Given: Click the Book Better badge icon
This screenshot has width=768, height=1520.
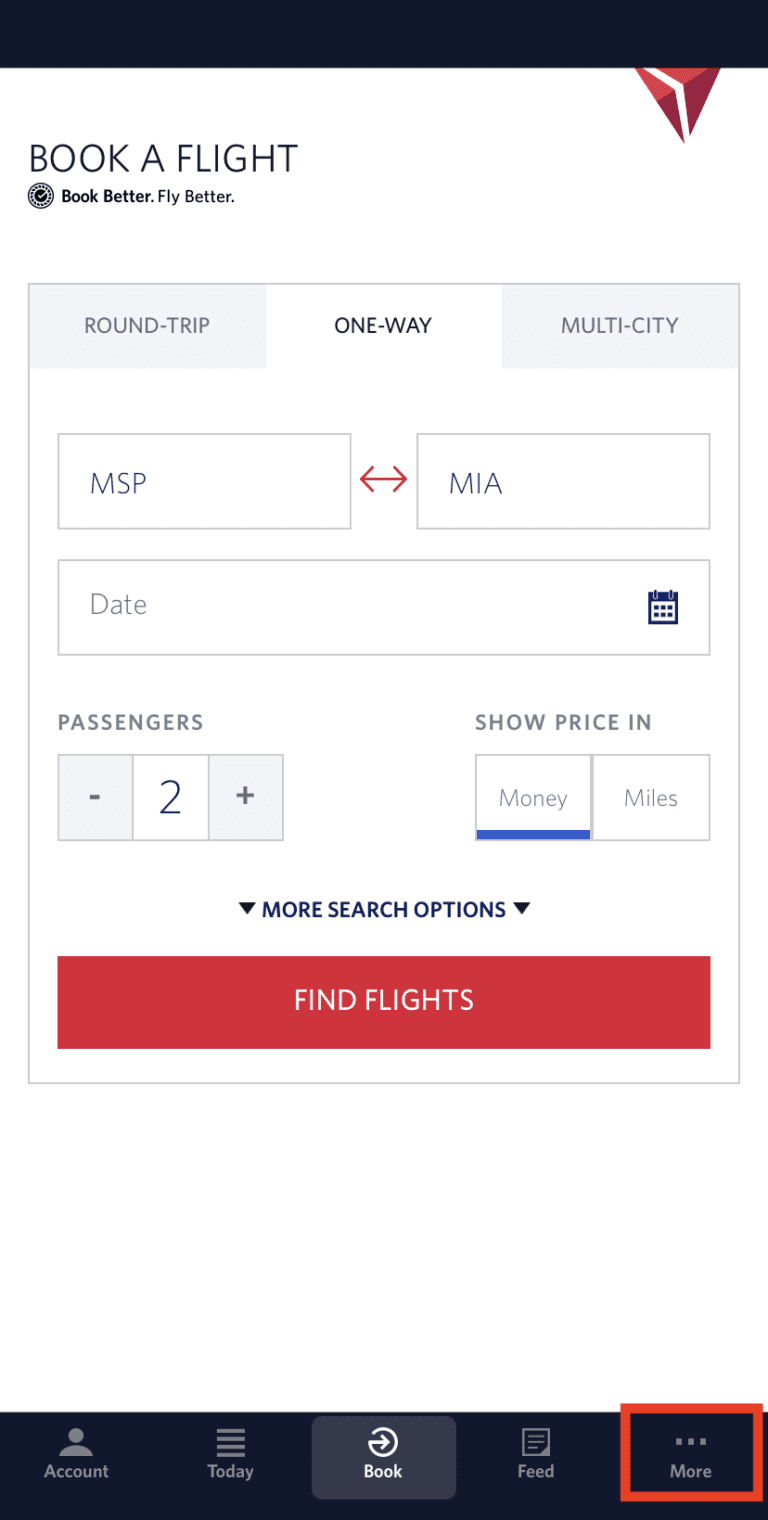Looking at the screenshot, I should [40, 196].
